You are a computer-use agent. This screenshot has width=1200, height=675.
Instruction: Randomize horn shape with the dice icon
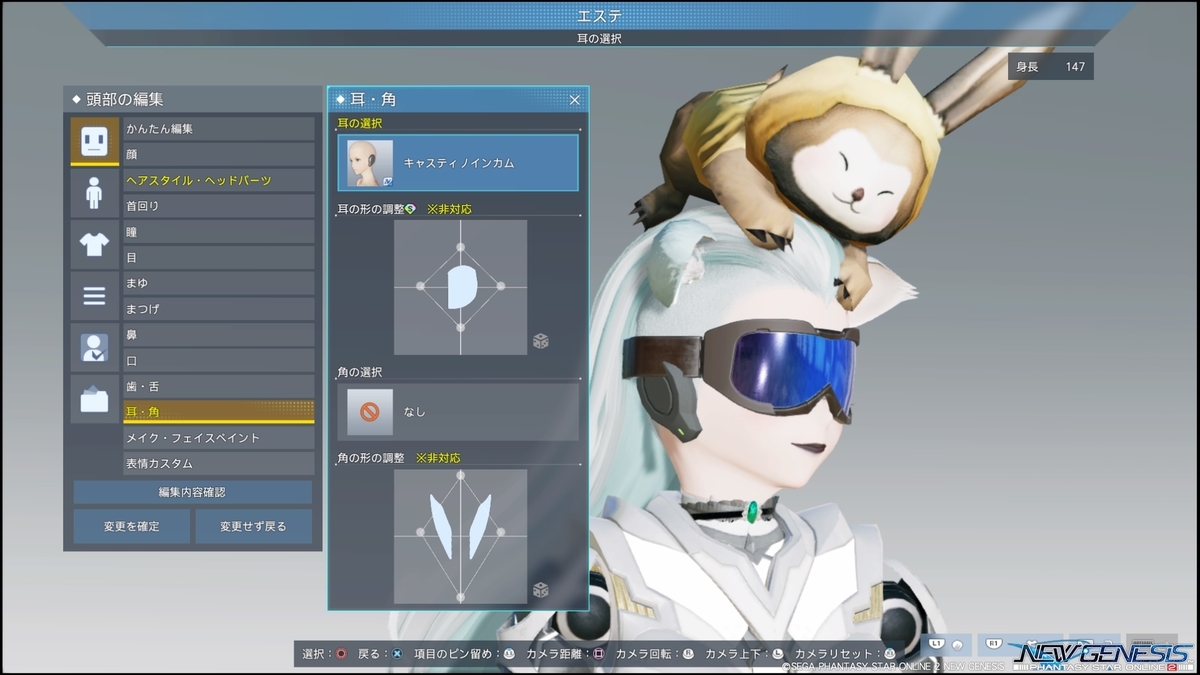(x=540, y=590)
